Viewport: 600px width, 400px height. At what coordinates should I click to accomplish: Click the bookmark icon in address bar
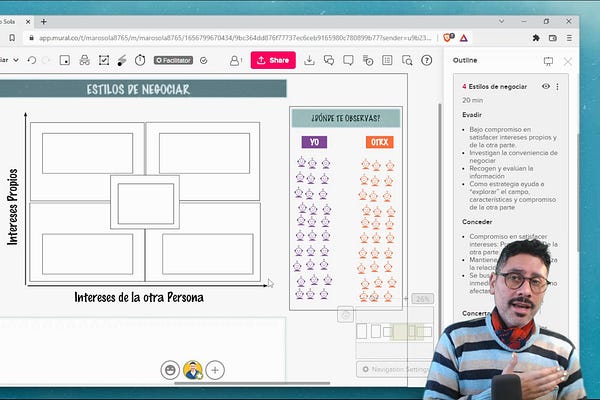click(x=12, y=38)
